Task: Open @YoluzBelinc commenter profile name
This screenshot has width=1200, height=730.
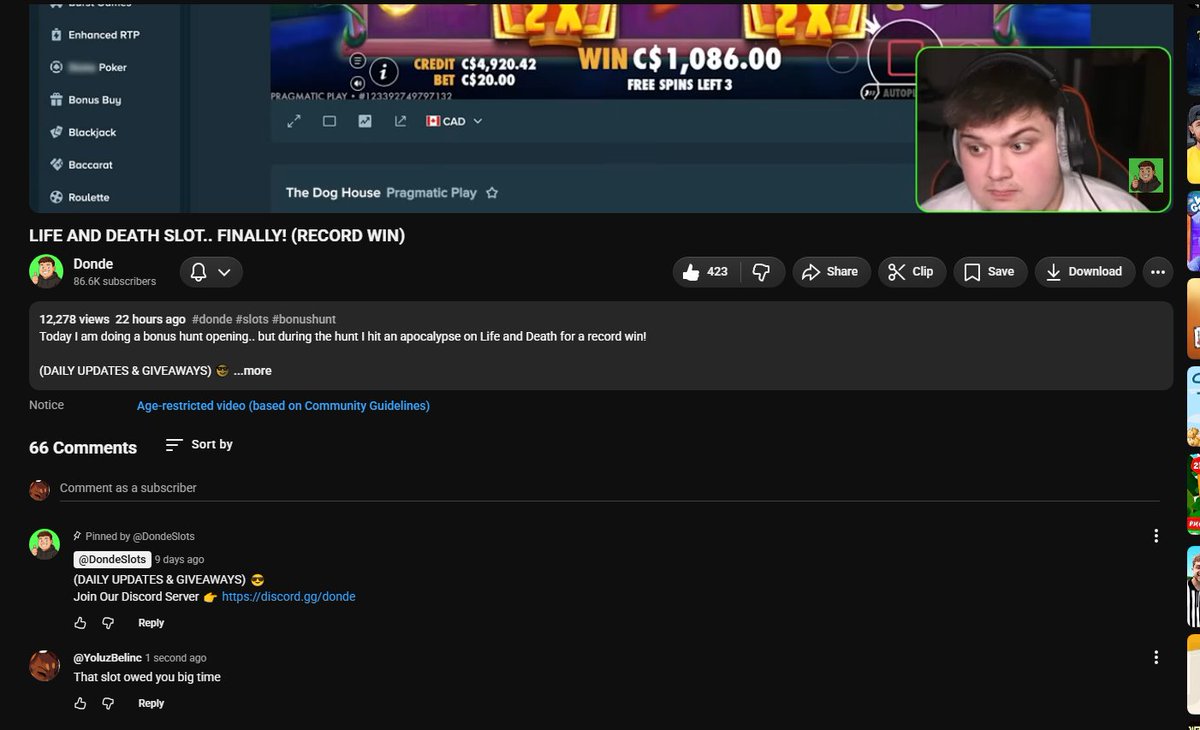Action: 107,658
